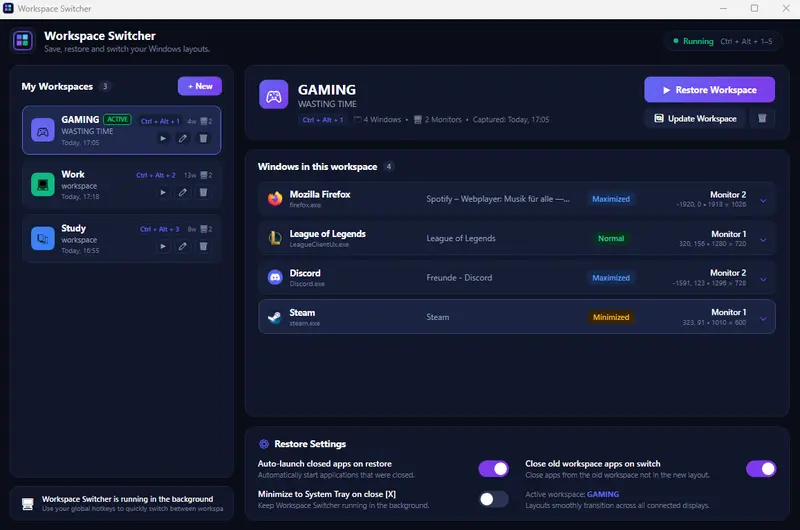Screen dimensions: 800x530
Task: Toggle Auto-launch closed apps on restore
Action: click(x=493, y=468)
